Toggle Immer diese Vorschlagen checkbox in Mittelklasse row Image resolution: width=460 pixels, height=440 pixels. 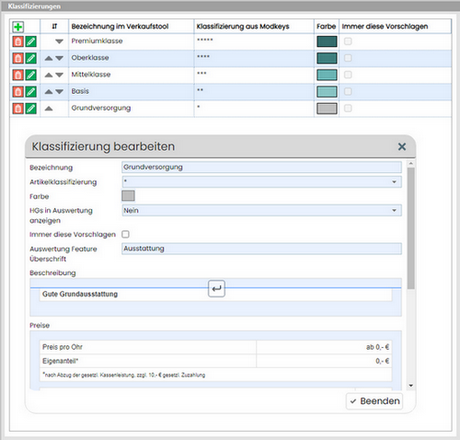[348, 75]
